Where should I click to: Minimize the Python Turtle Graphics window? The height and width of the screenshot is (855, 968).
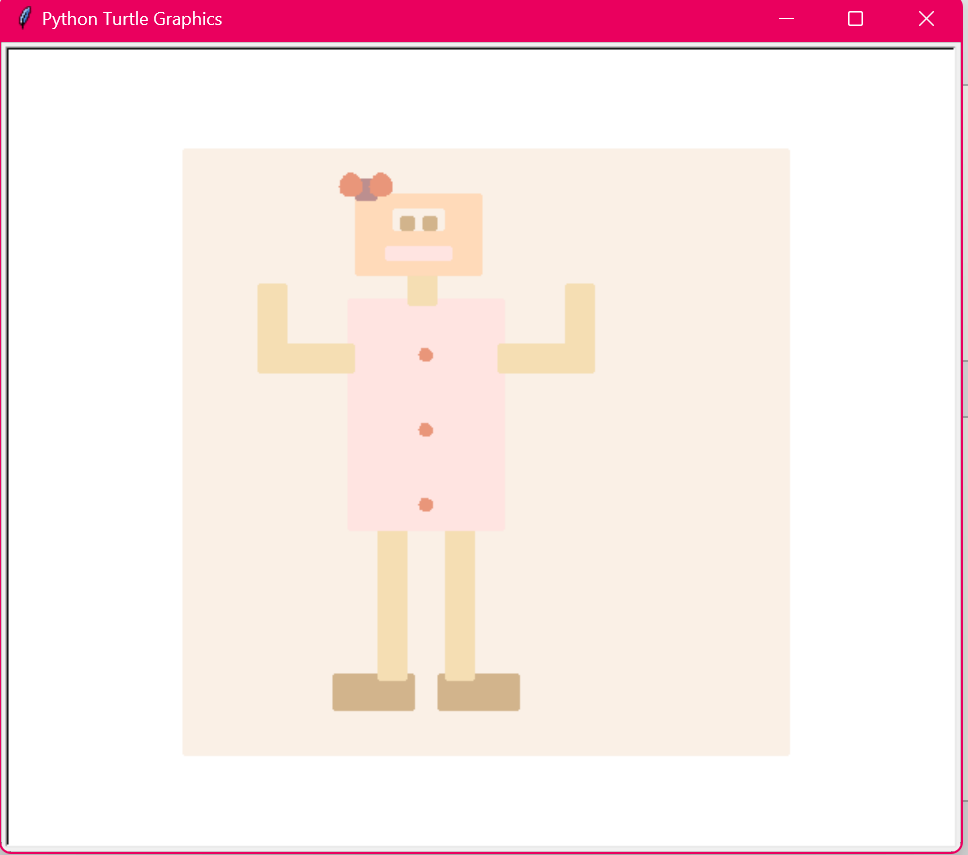(x=786, y=19)
